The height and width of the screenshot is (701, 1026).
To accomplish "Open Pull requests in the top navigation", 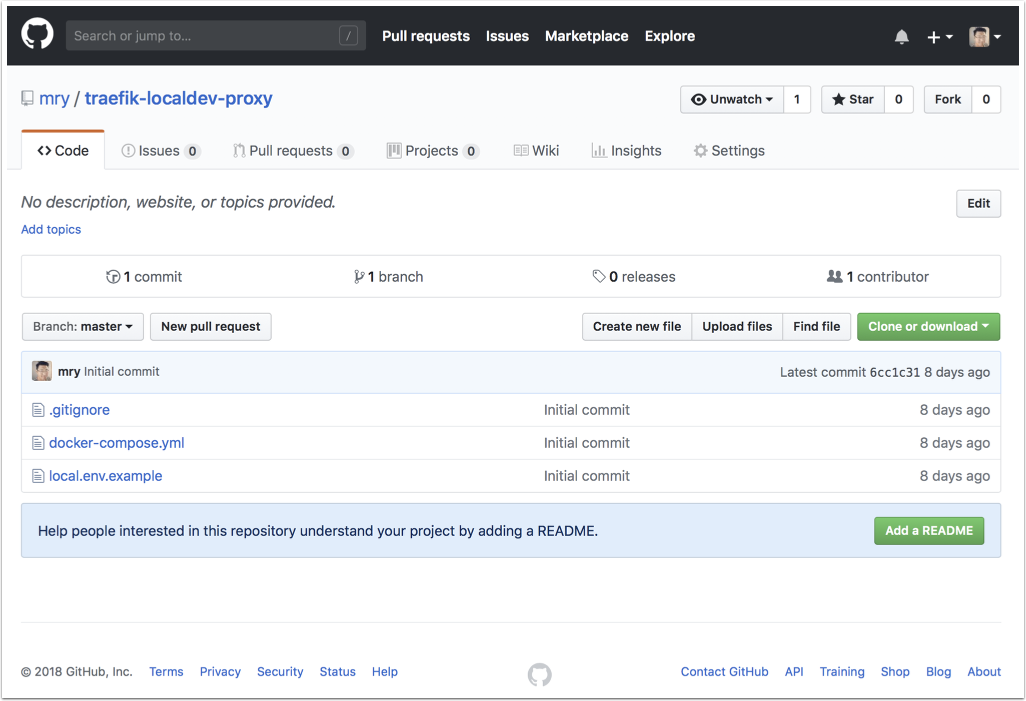I will [x=426, y=36].
